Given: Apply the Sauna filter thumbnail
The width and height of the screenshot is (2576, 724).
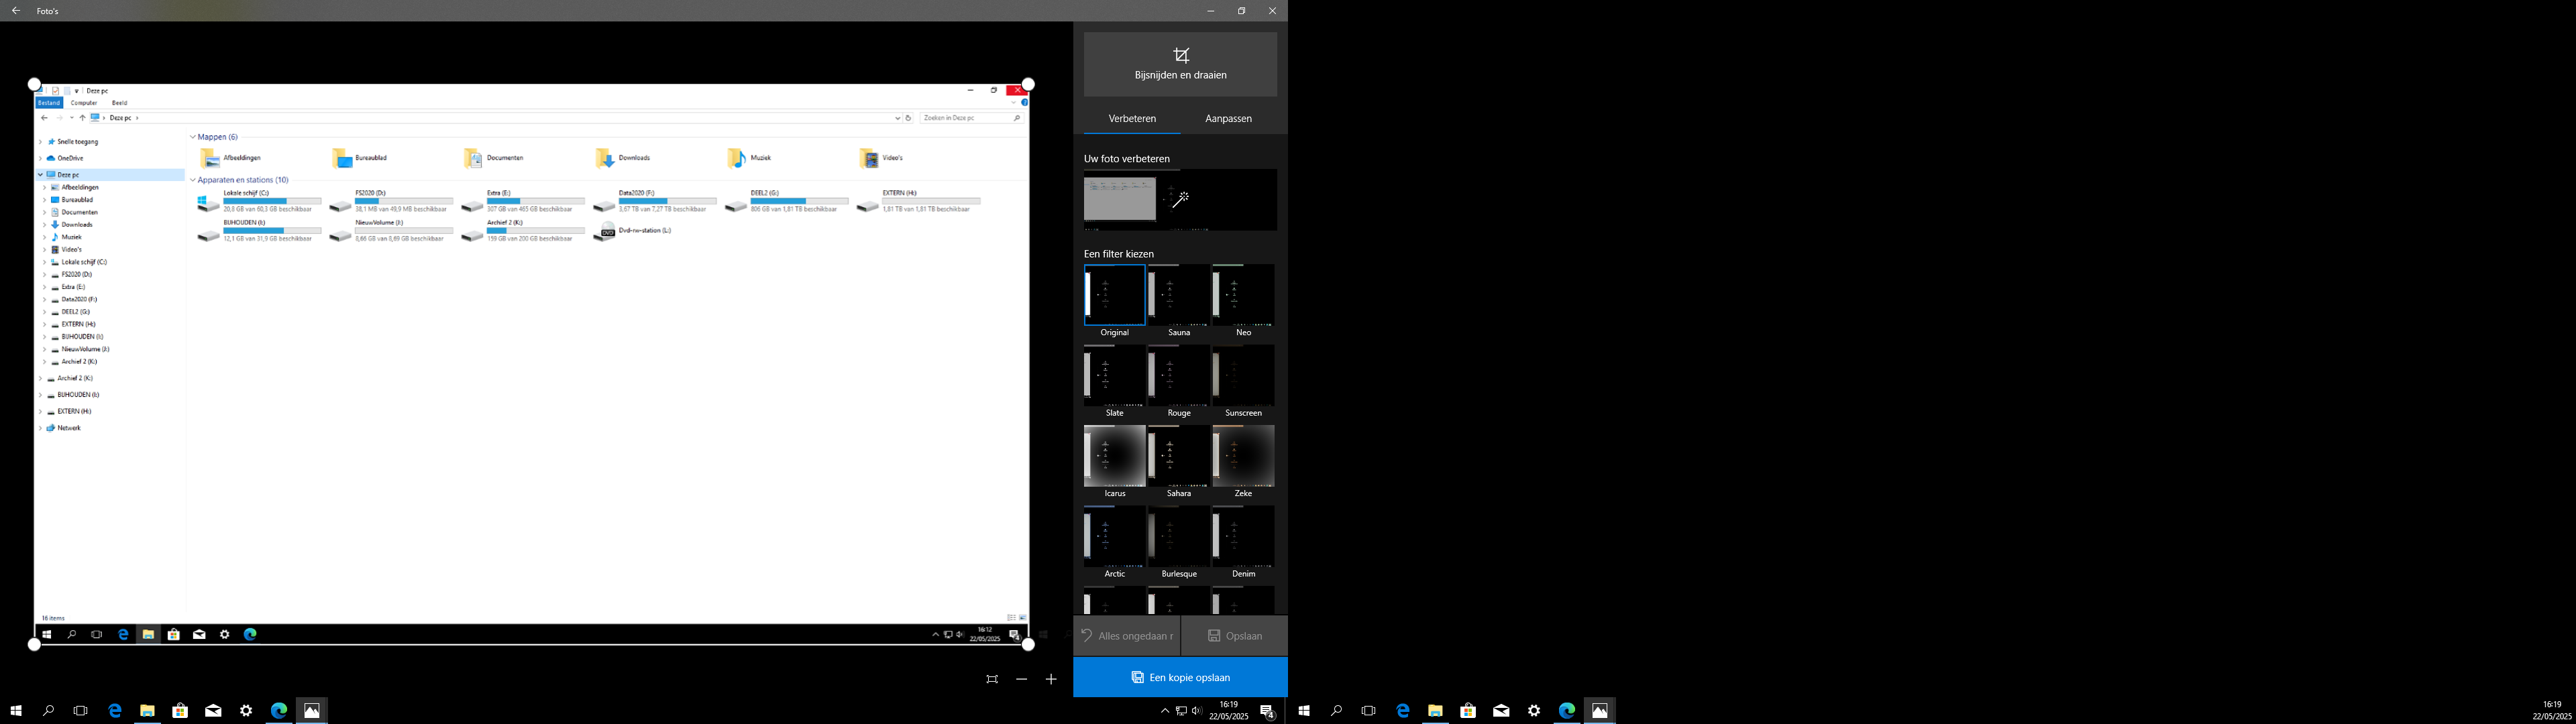Looking at the screenshot, I should [x=1179, y=295].
